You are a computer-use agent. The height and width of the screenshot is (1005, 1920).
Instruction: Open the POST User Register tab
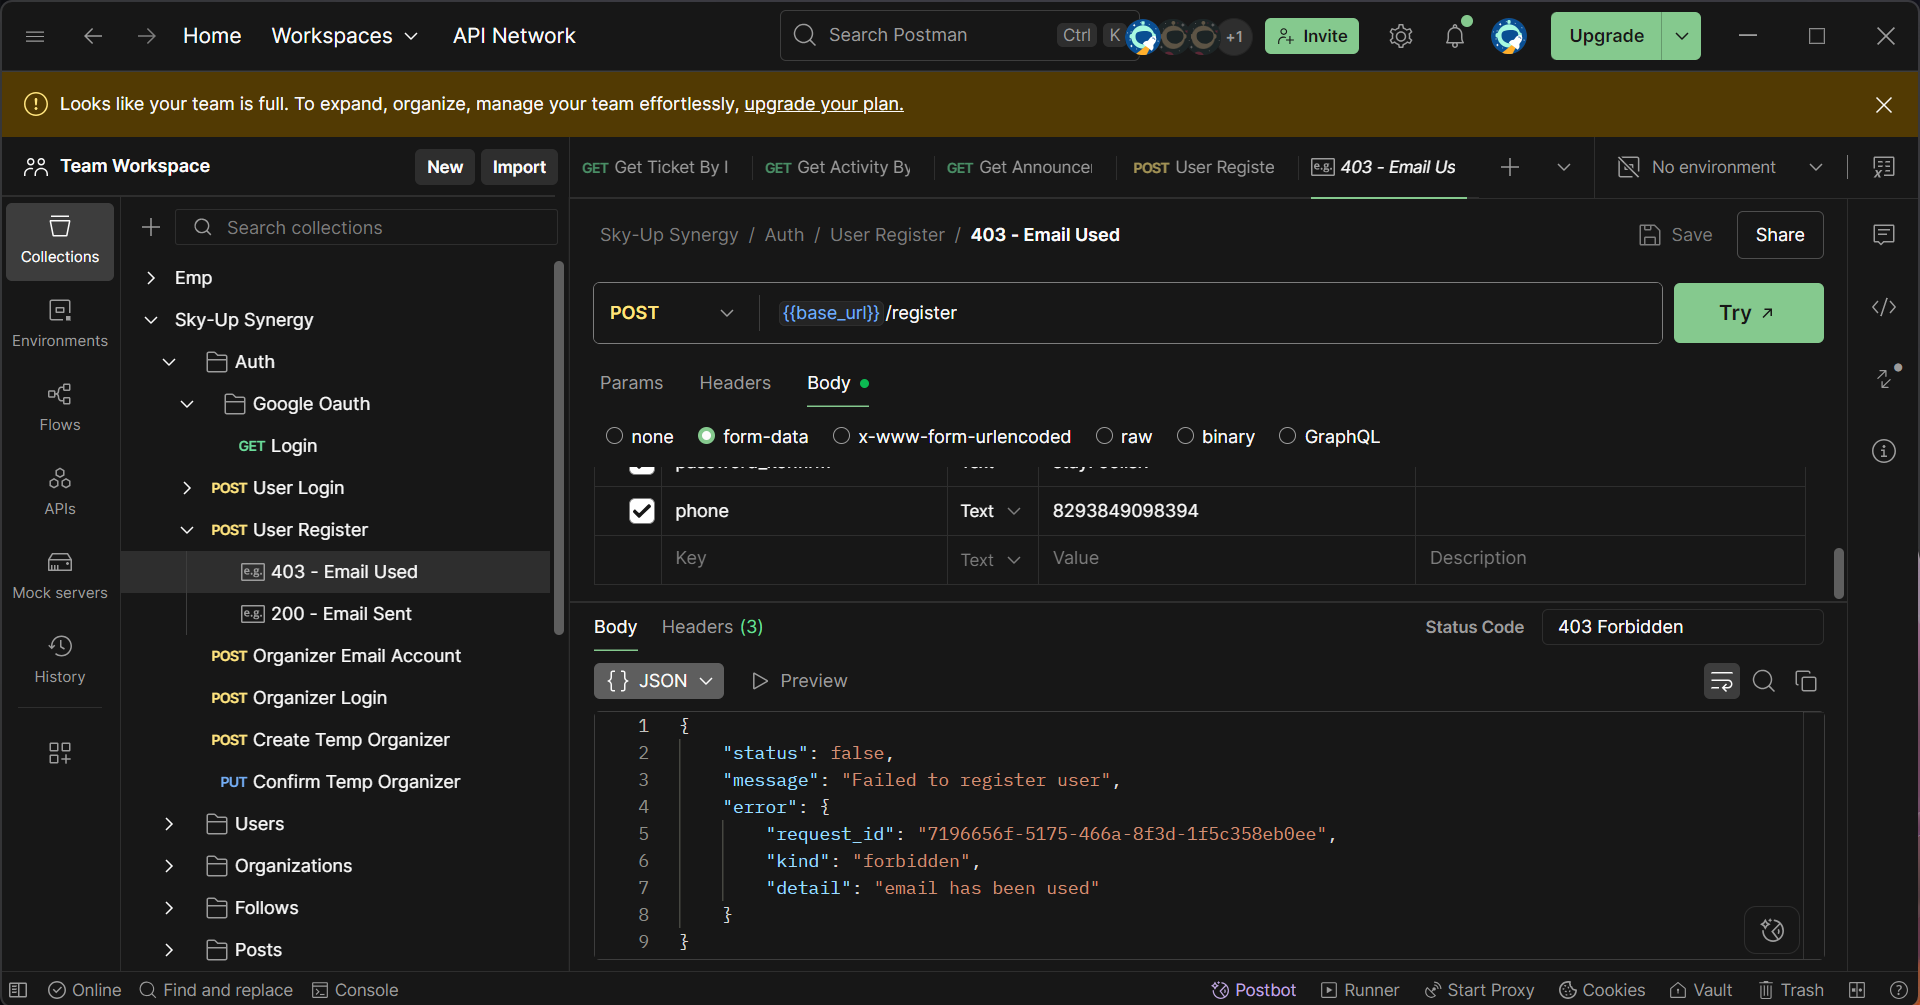(1204, 167)
